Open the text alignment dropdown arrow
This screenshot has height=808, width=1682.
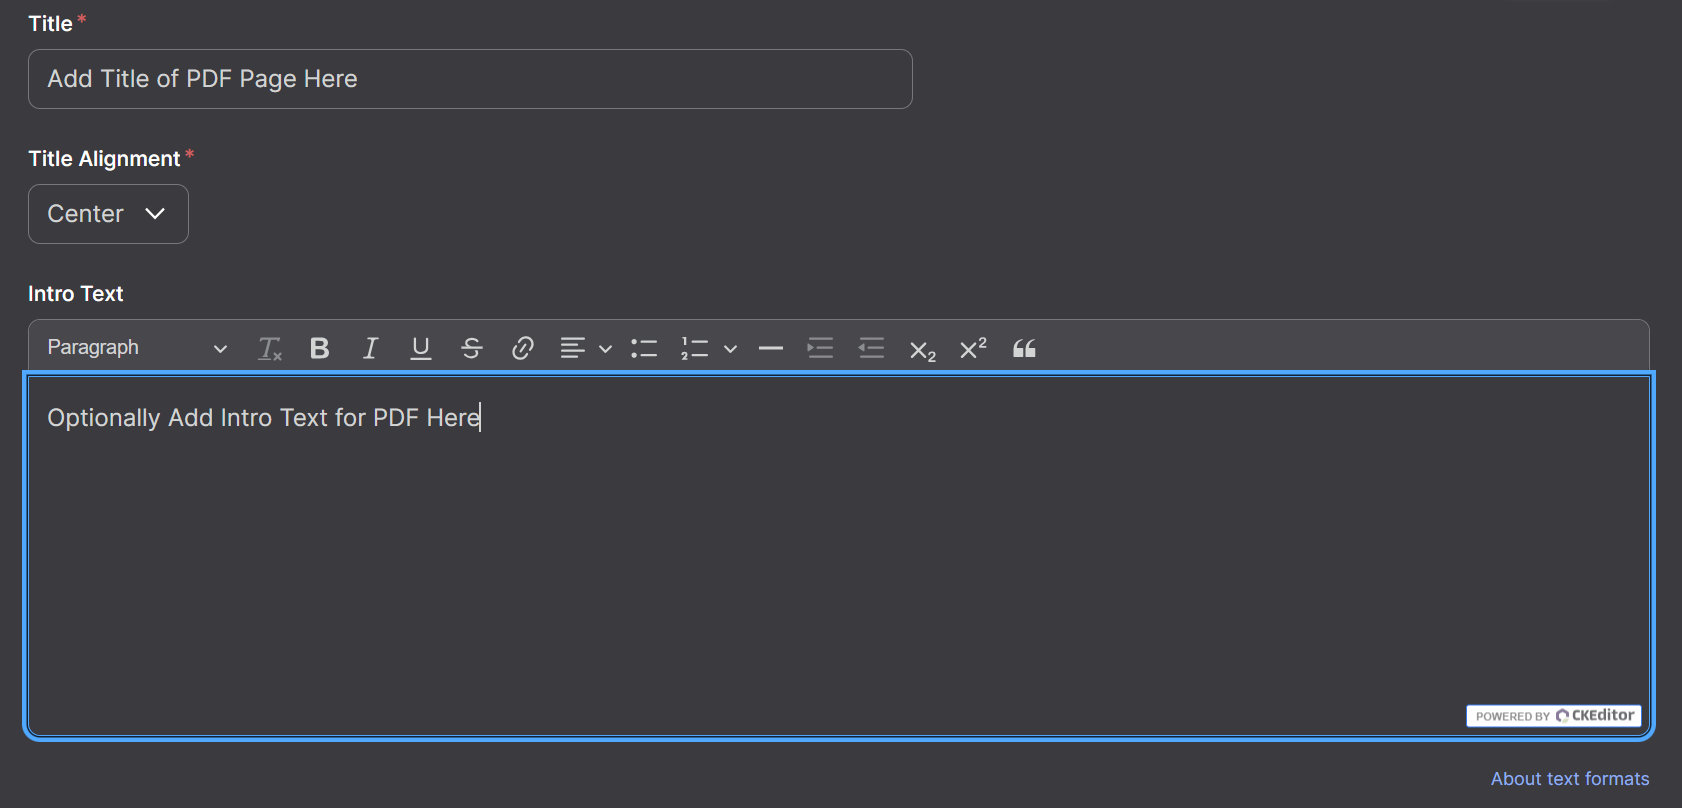[x=605, y=349]
